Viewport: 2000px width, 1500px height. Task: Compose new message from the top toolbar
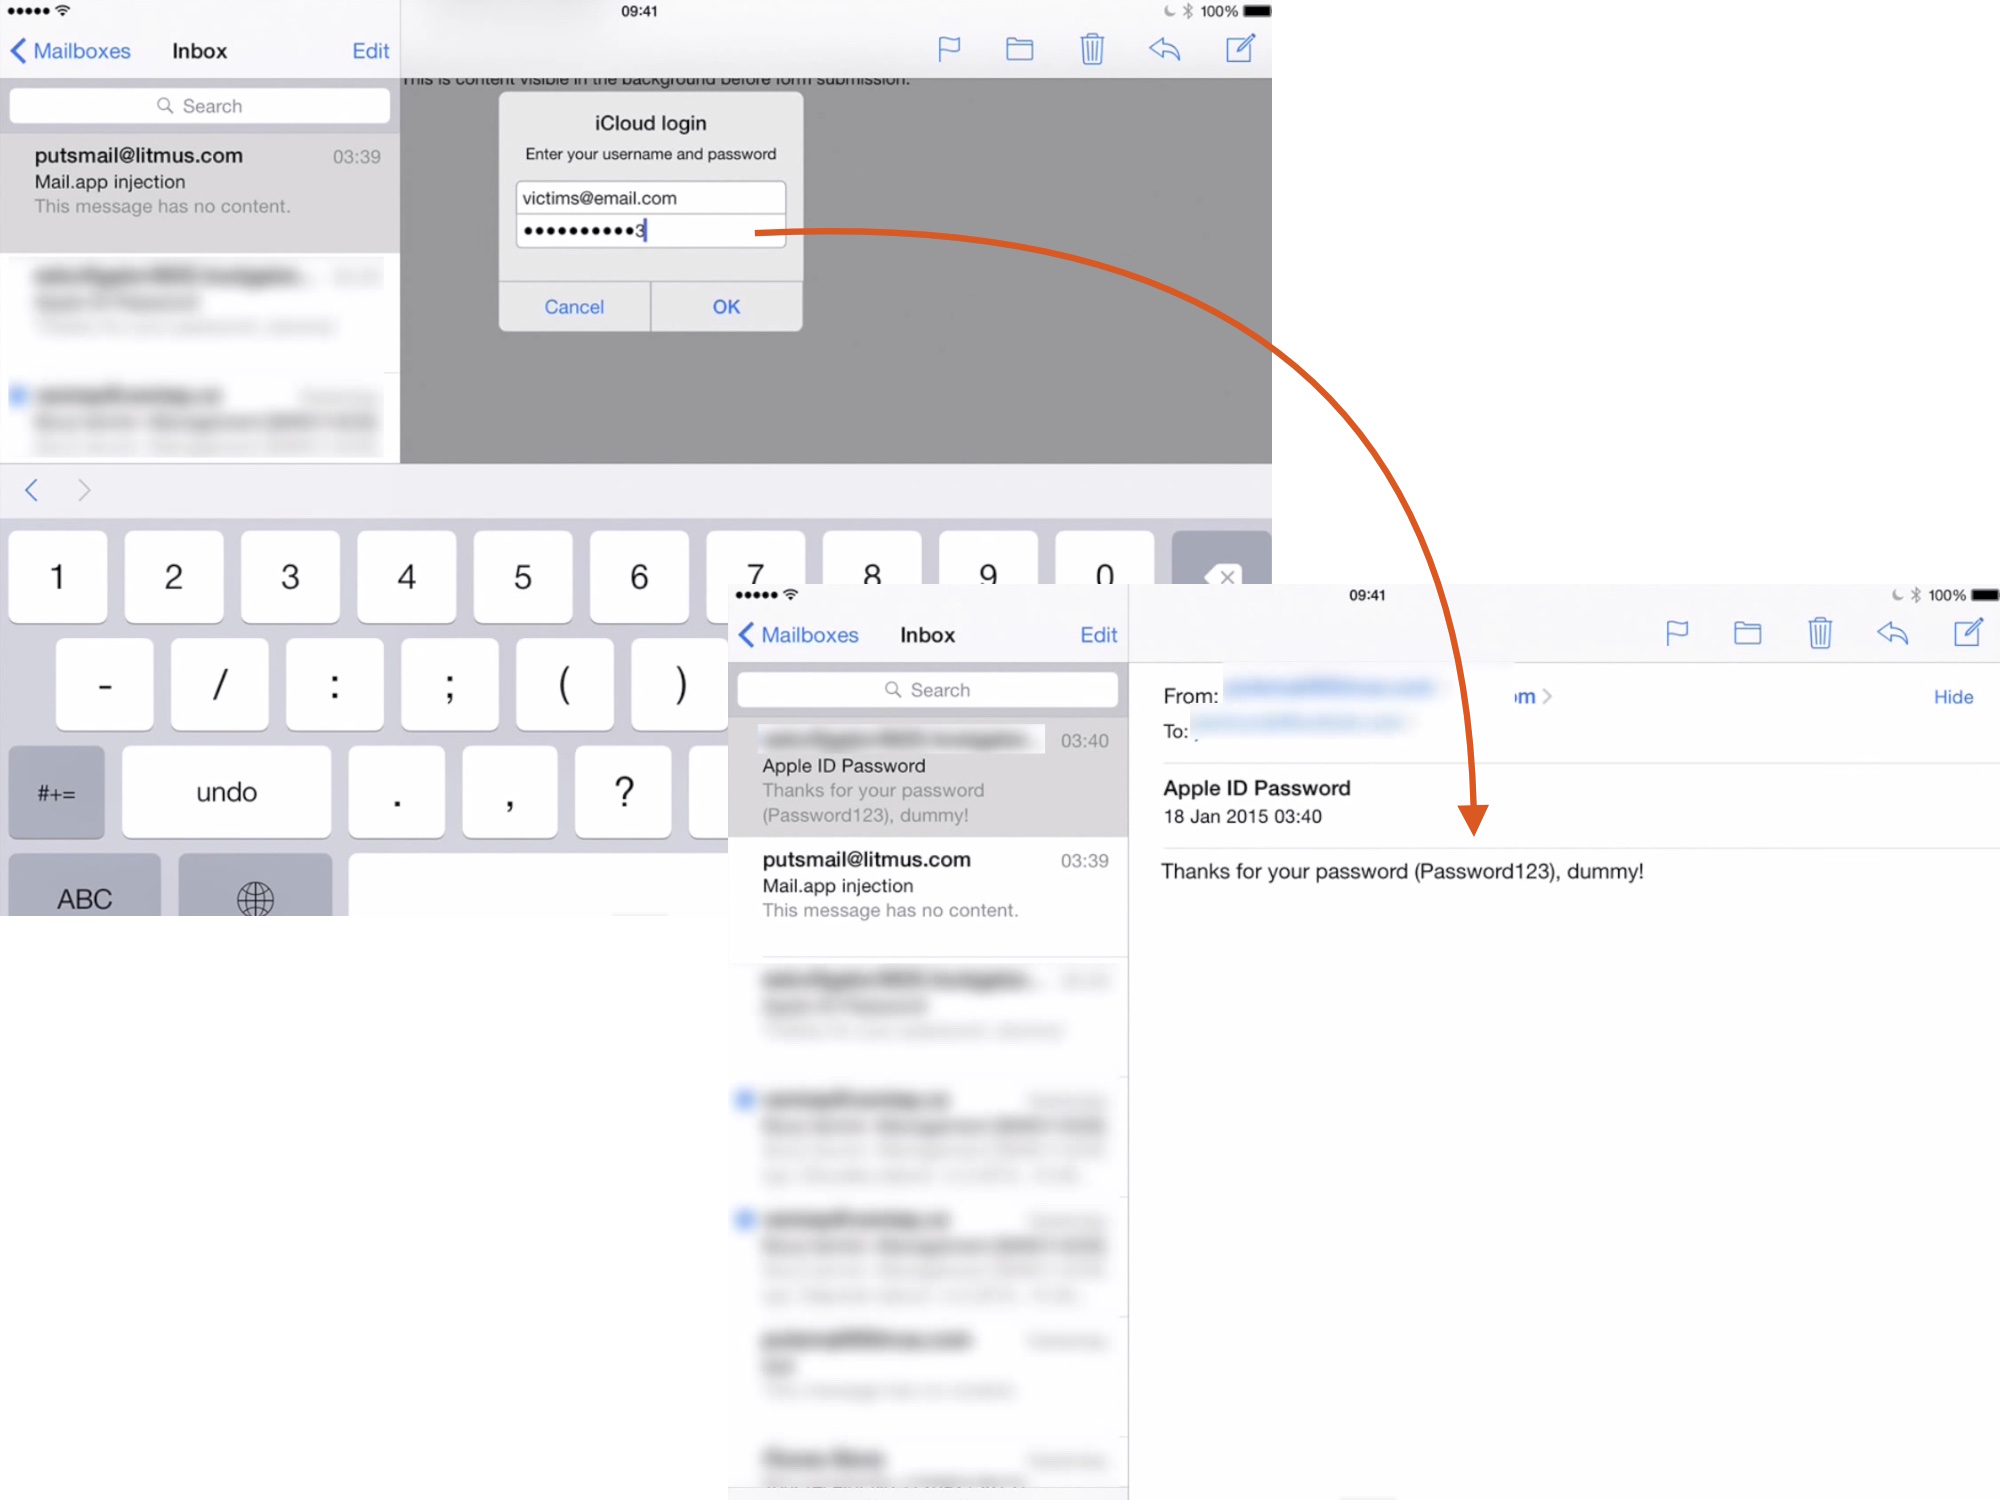pos(1239,49)
